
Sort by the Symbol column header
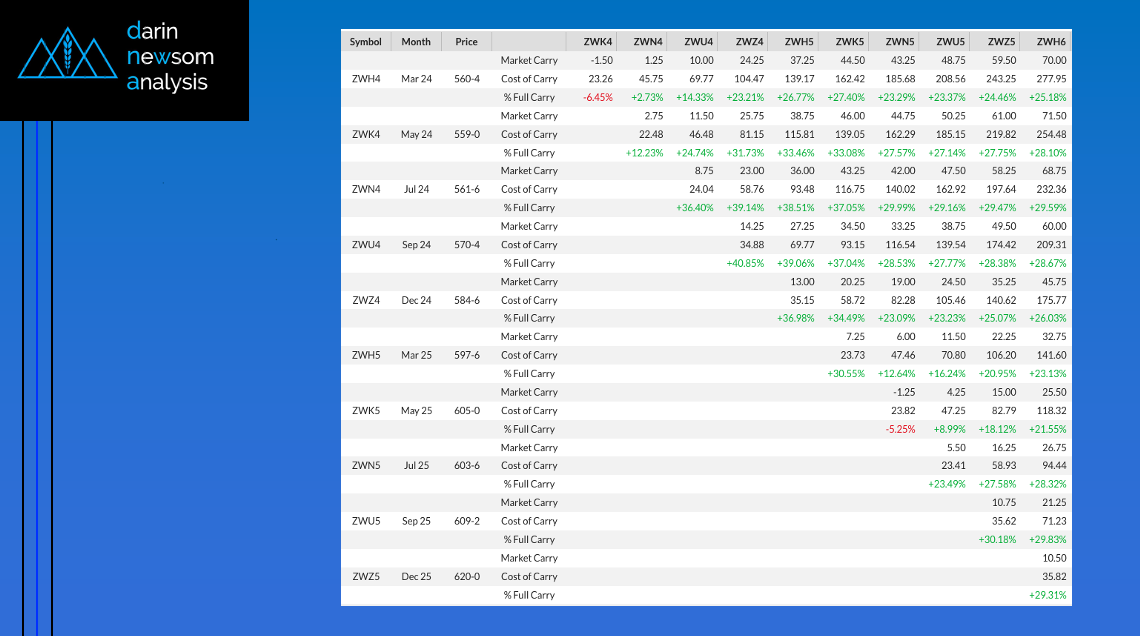click(365, 42)
